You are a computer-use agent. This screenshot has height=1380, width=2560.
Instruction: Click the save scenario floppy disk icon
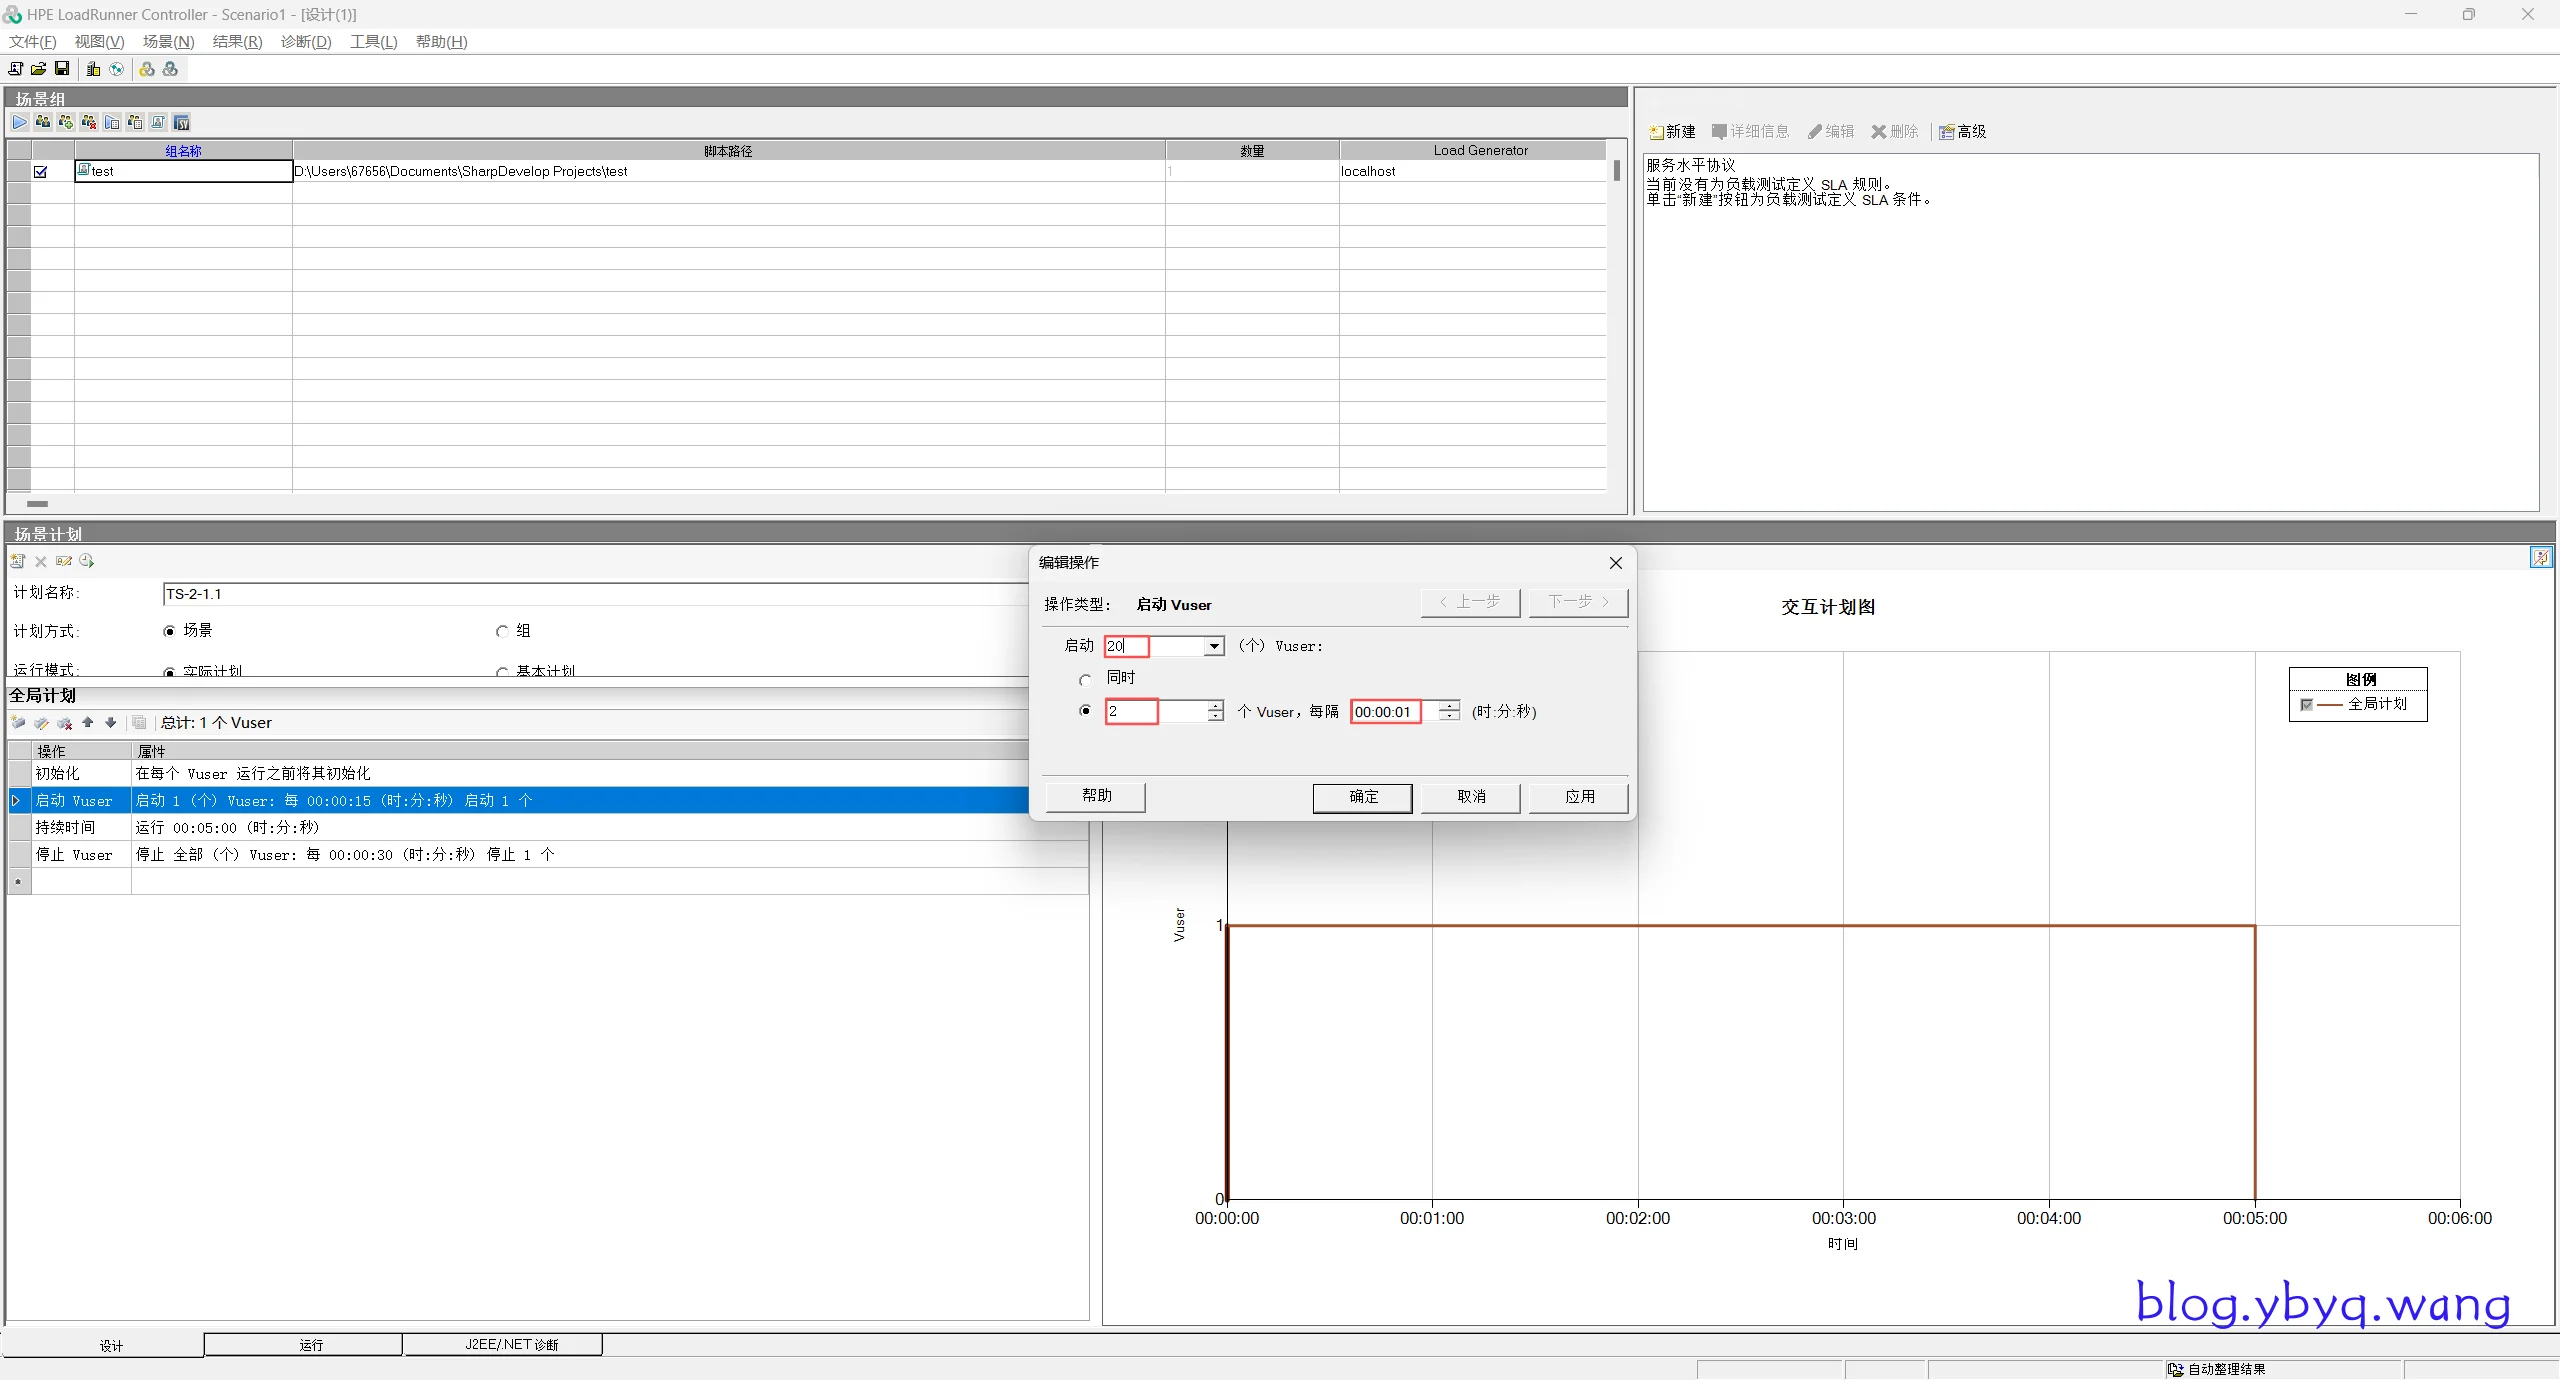[62, 69]
